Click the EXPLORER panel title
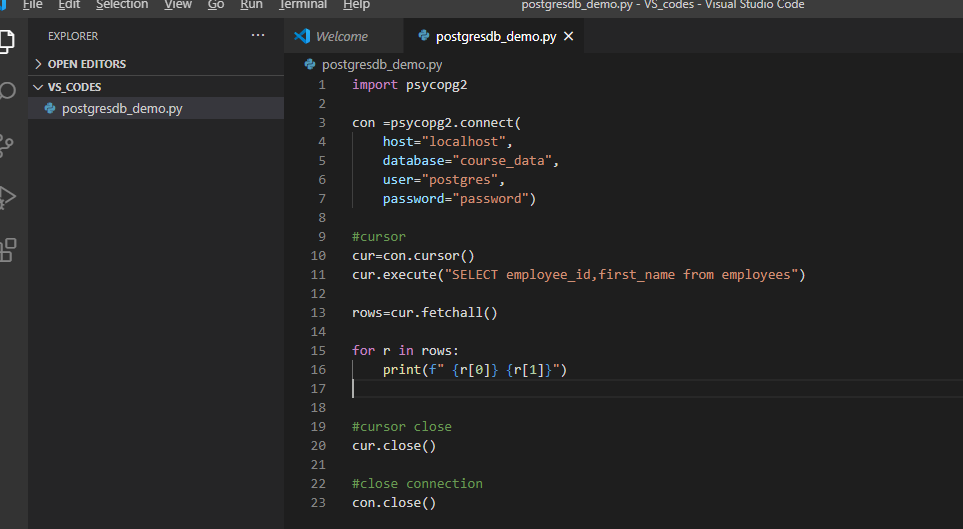Viewport: 963px width, 529px height. click(x=73, y=36)
